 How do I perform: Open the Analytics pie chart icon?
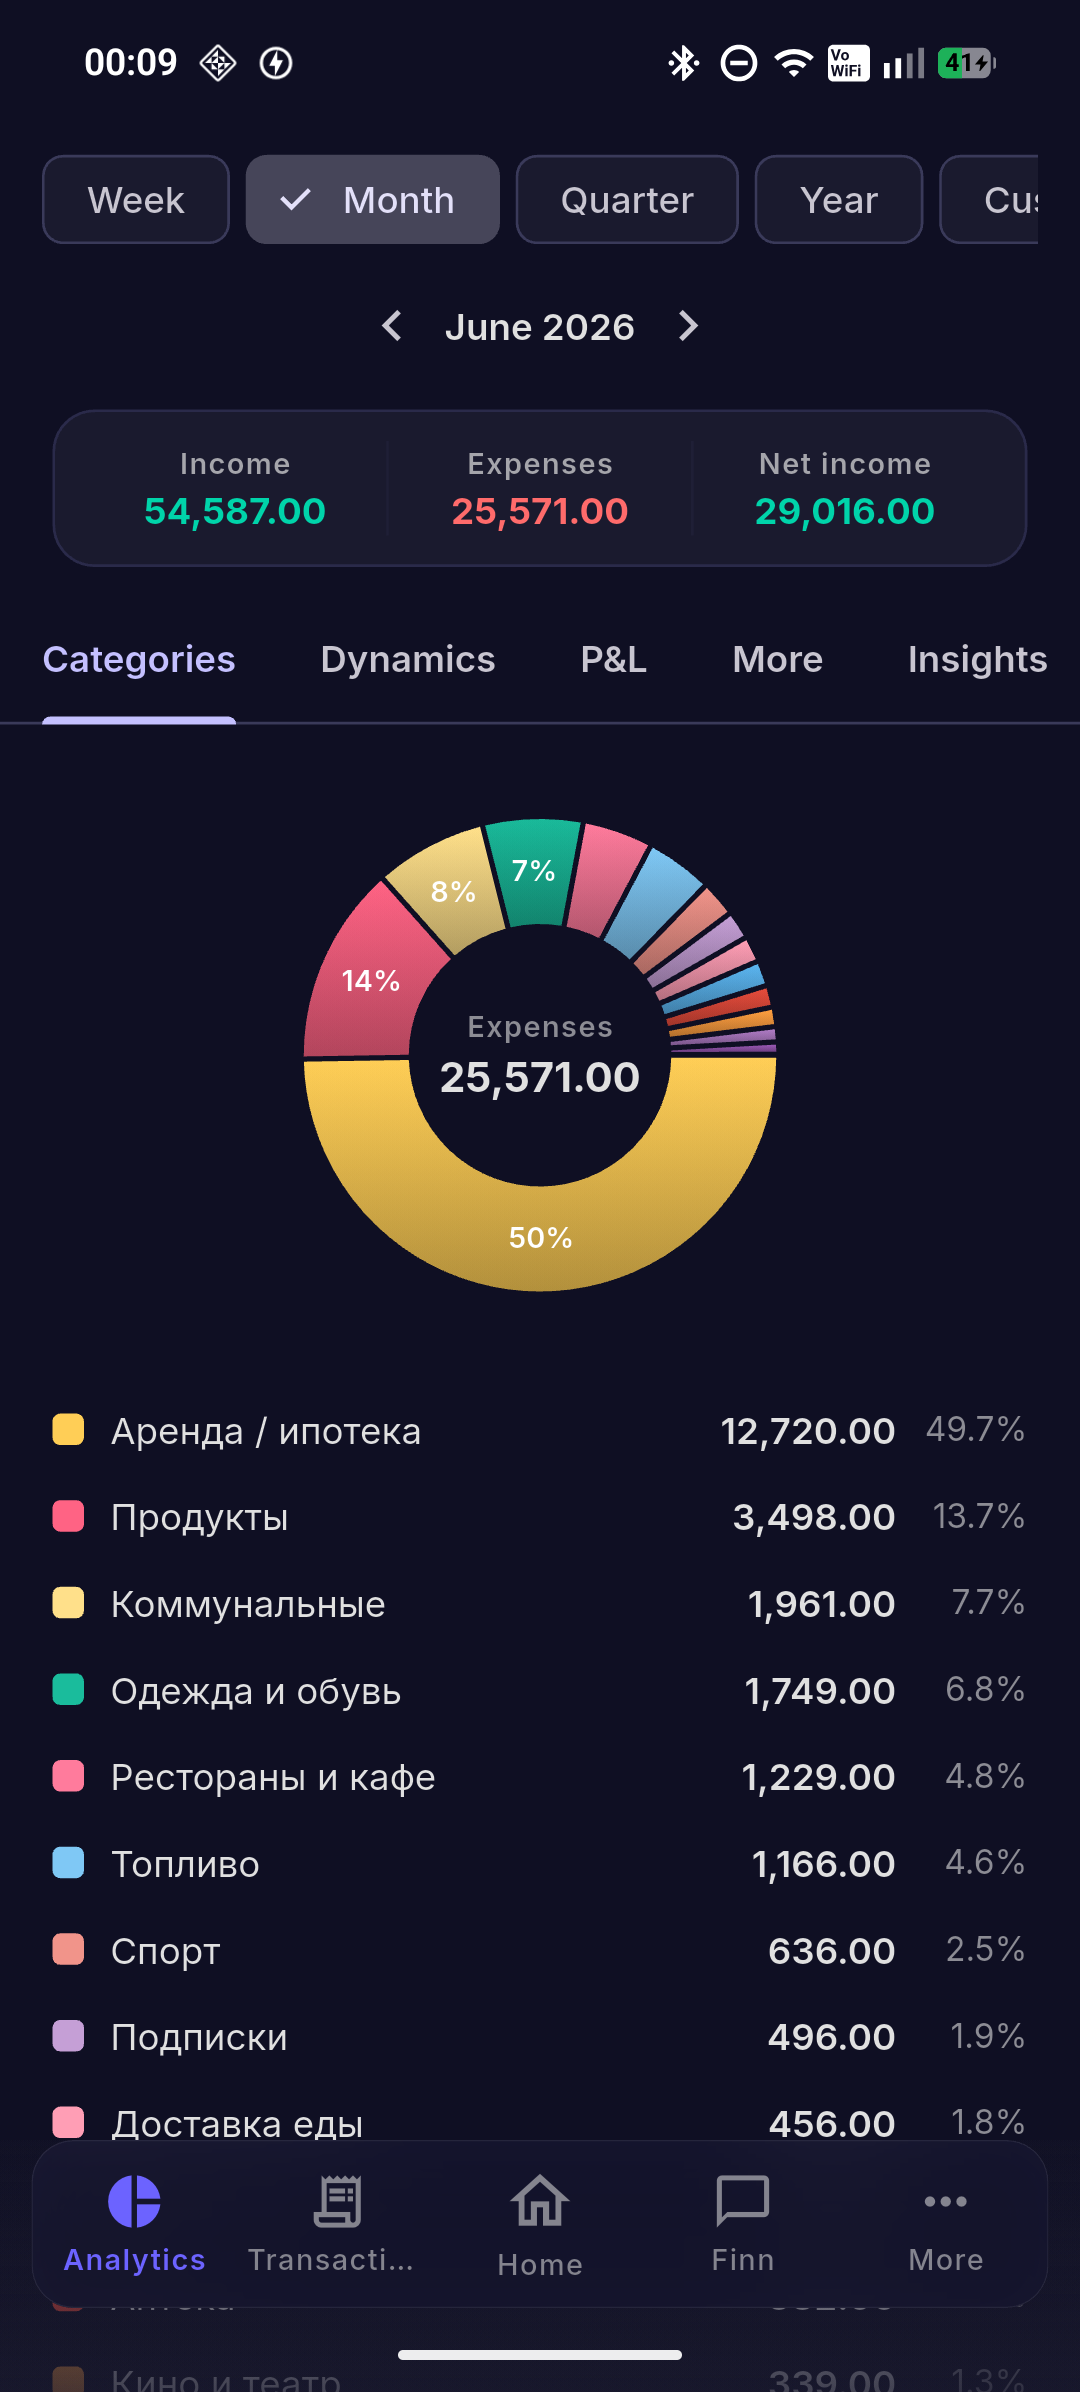coord(134,2201)
